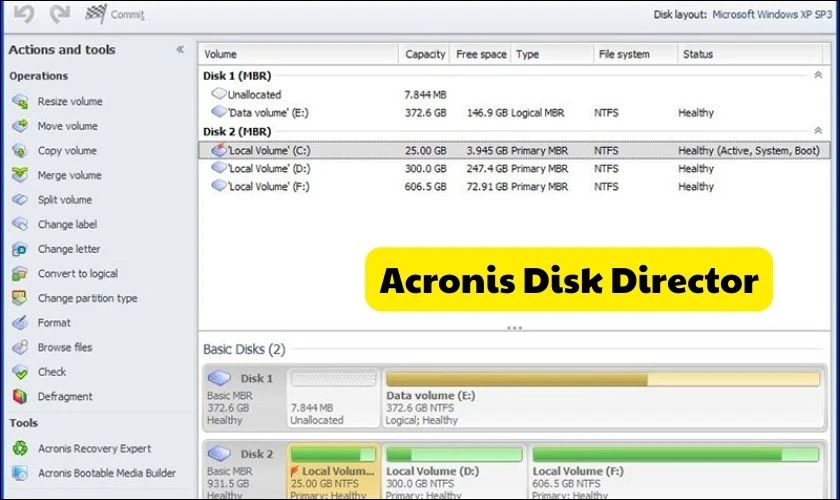Screen dimensions: 840x500
Task: Sort by the Free space column header
Action: click(x=481, y=54)
